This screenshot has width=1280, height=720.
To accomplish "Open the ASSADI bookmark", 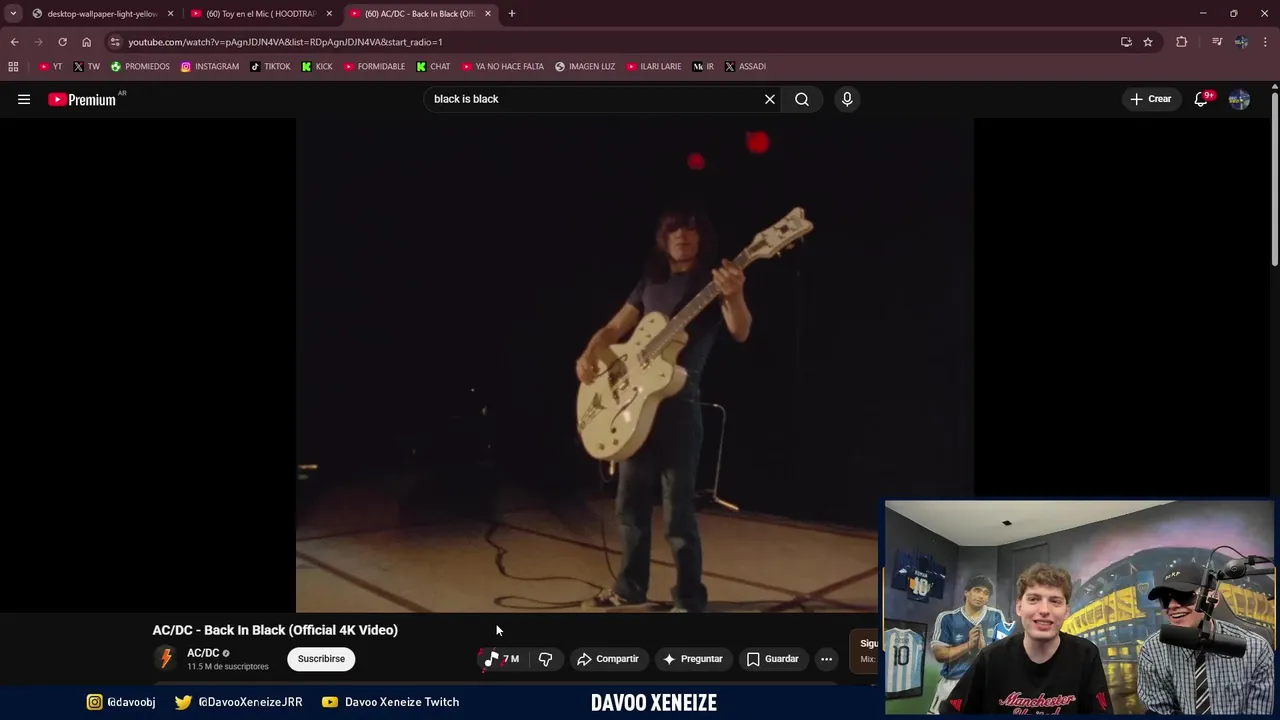I will 745,67.
